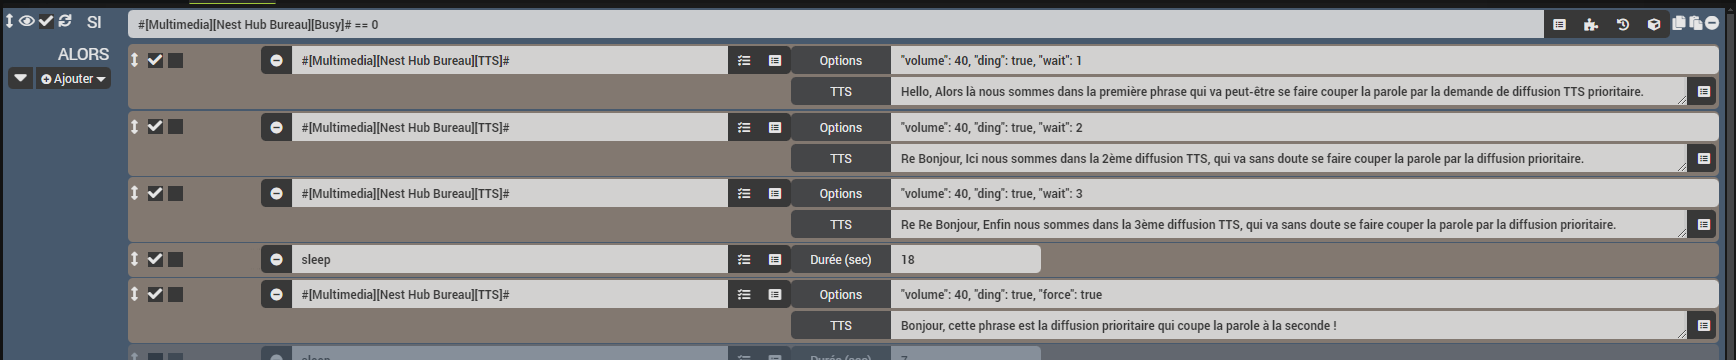This screenshot has height=360, width=1736.
Task: Enable parallel execution box on first TTS action
Action: [x=175, y=60]
